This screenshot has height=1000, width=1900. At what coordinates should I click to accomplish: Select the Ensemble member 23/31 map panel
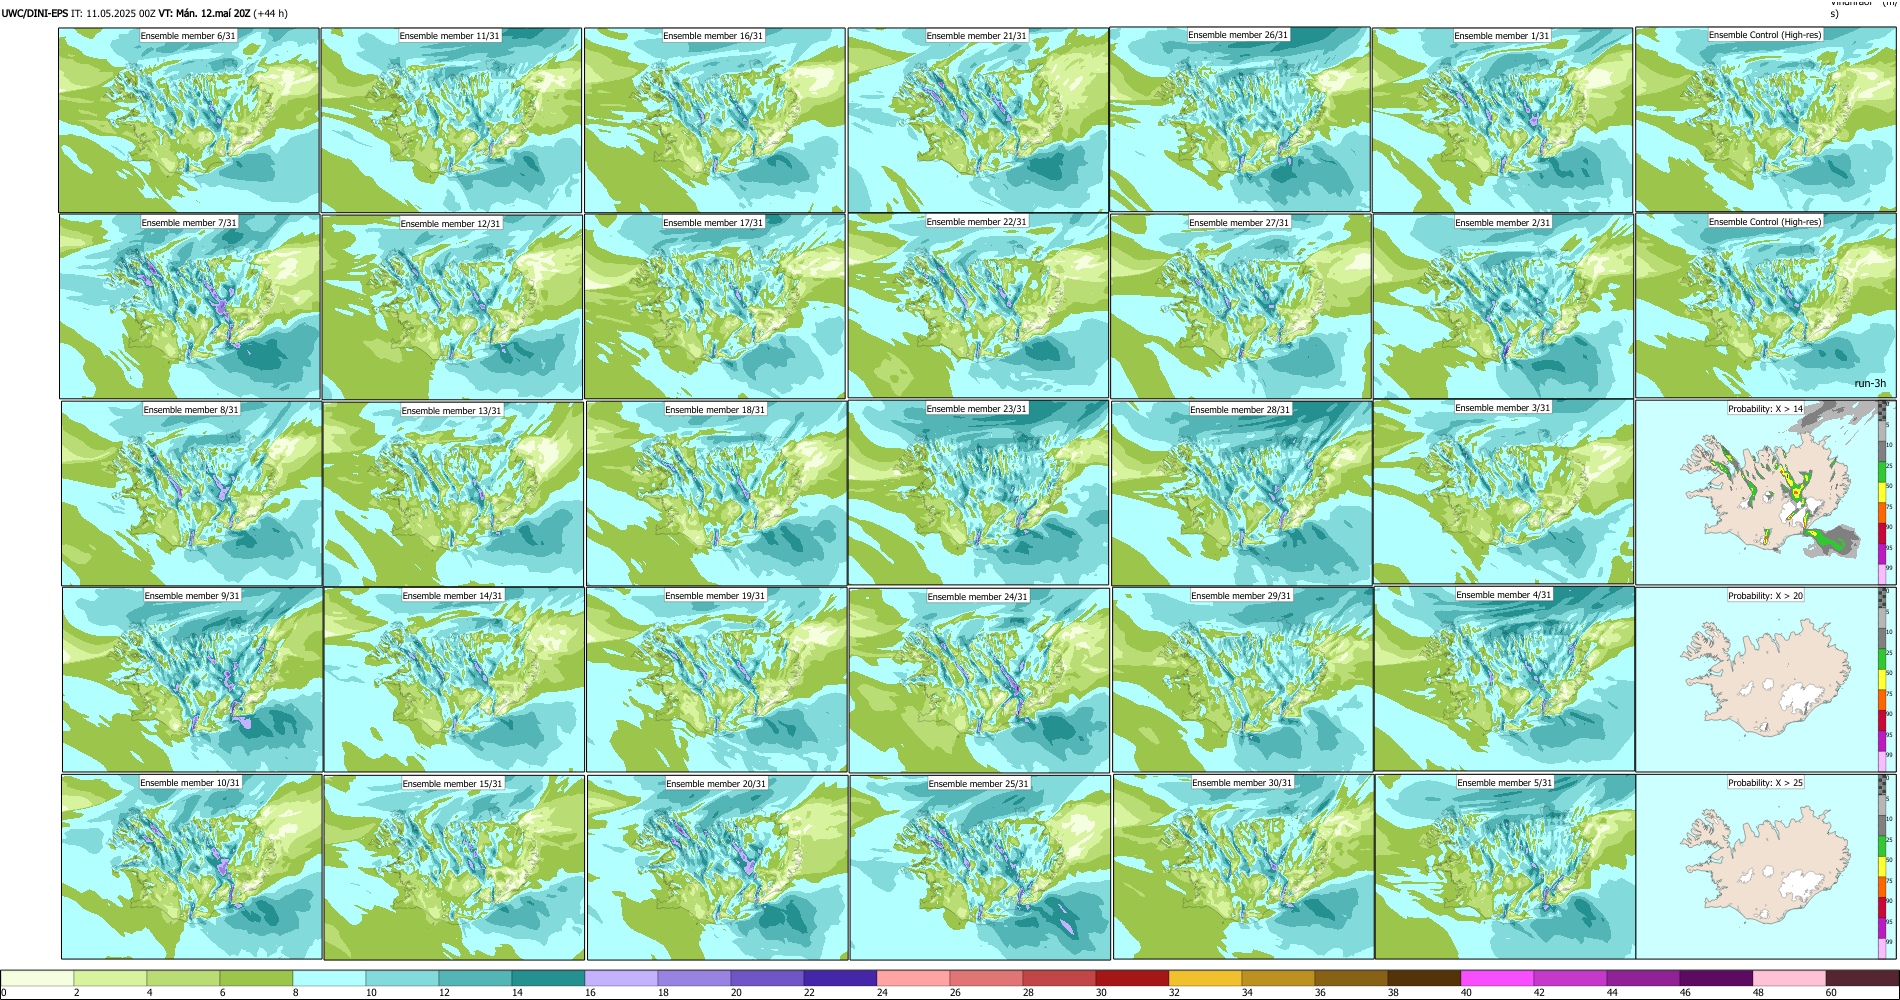(x=978, y=492)
